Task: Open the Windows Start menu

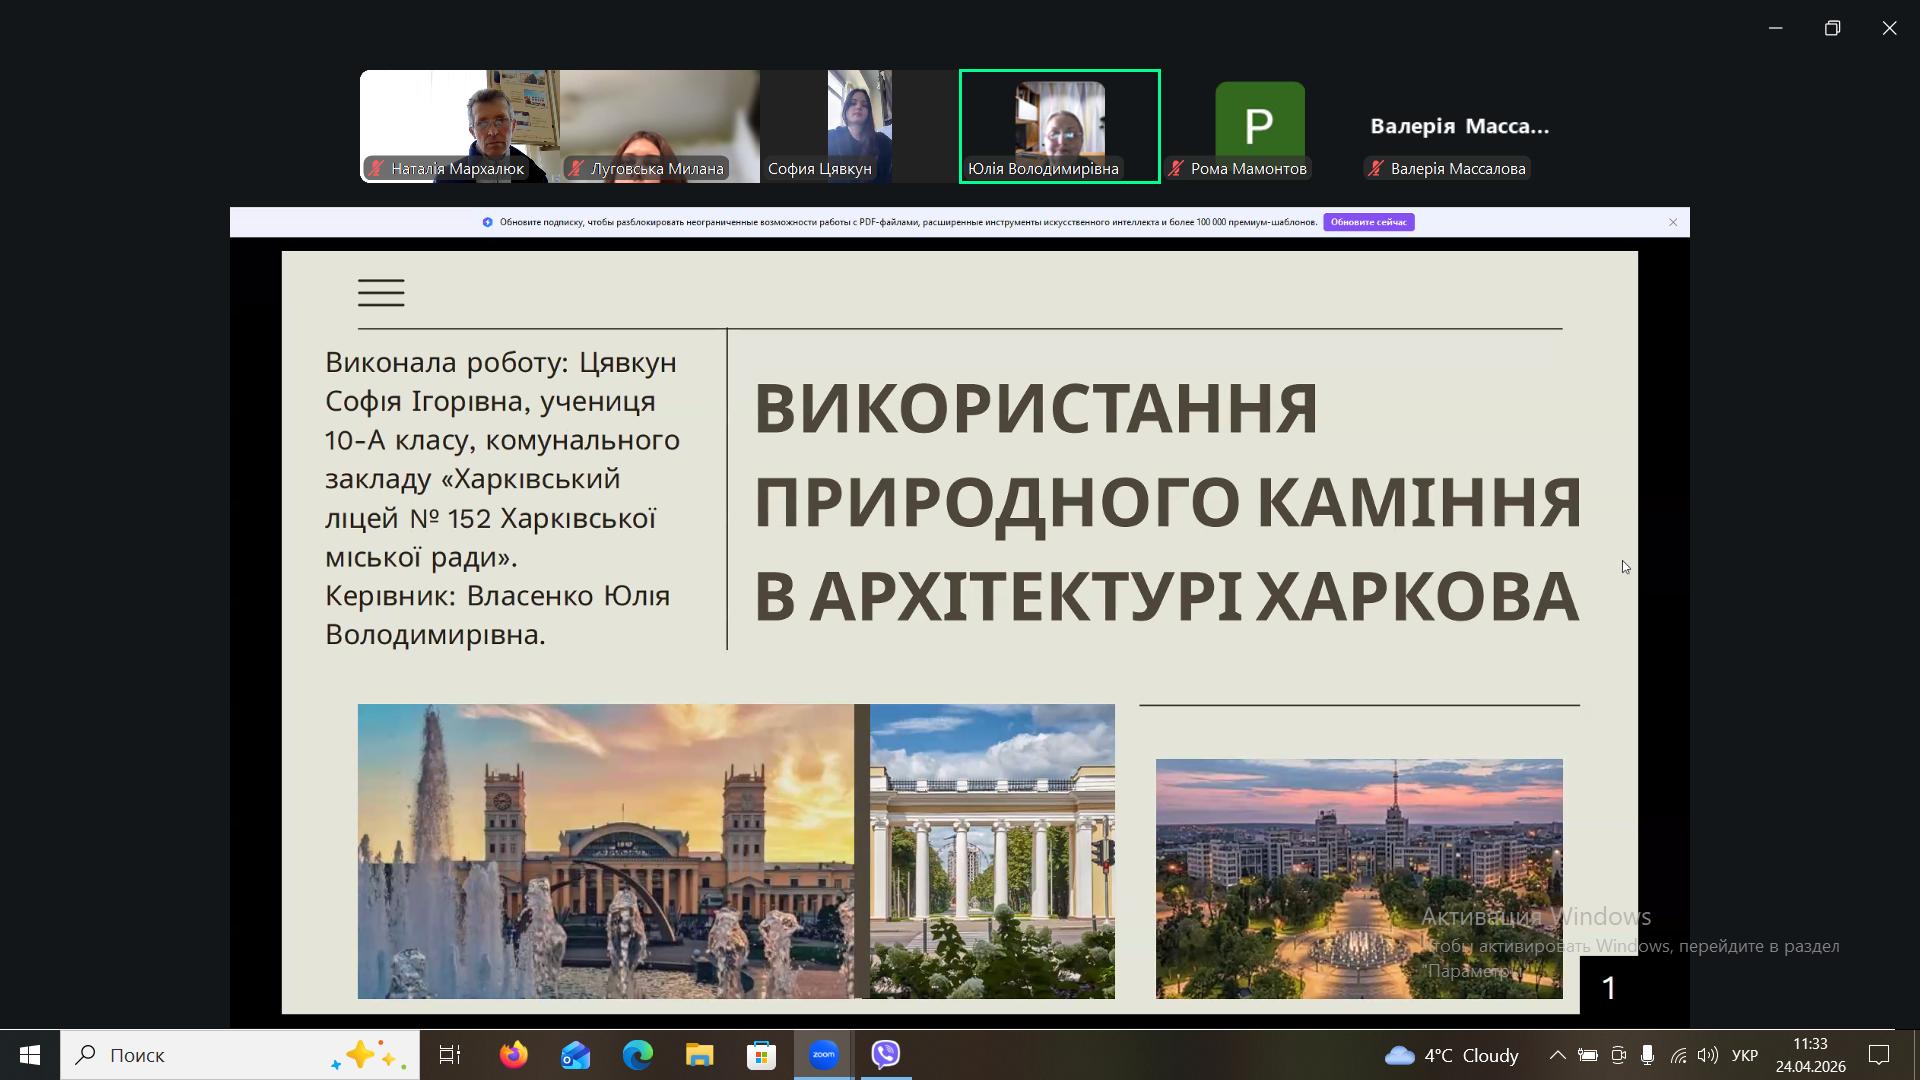Action: [30, 1055]
